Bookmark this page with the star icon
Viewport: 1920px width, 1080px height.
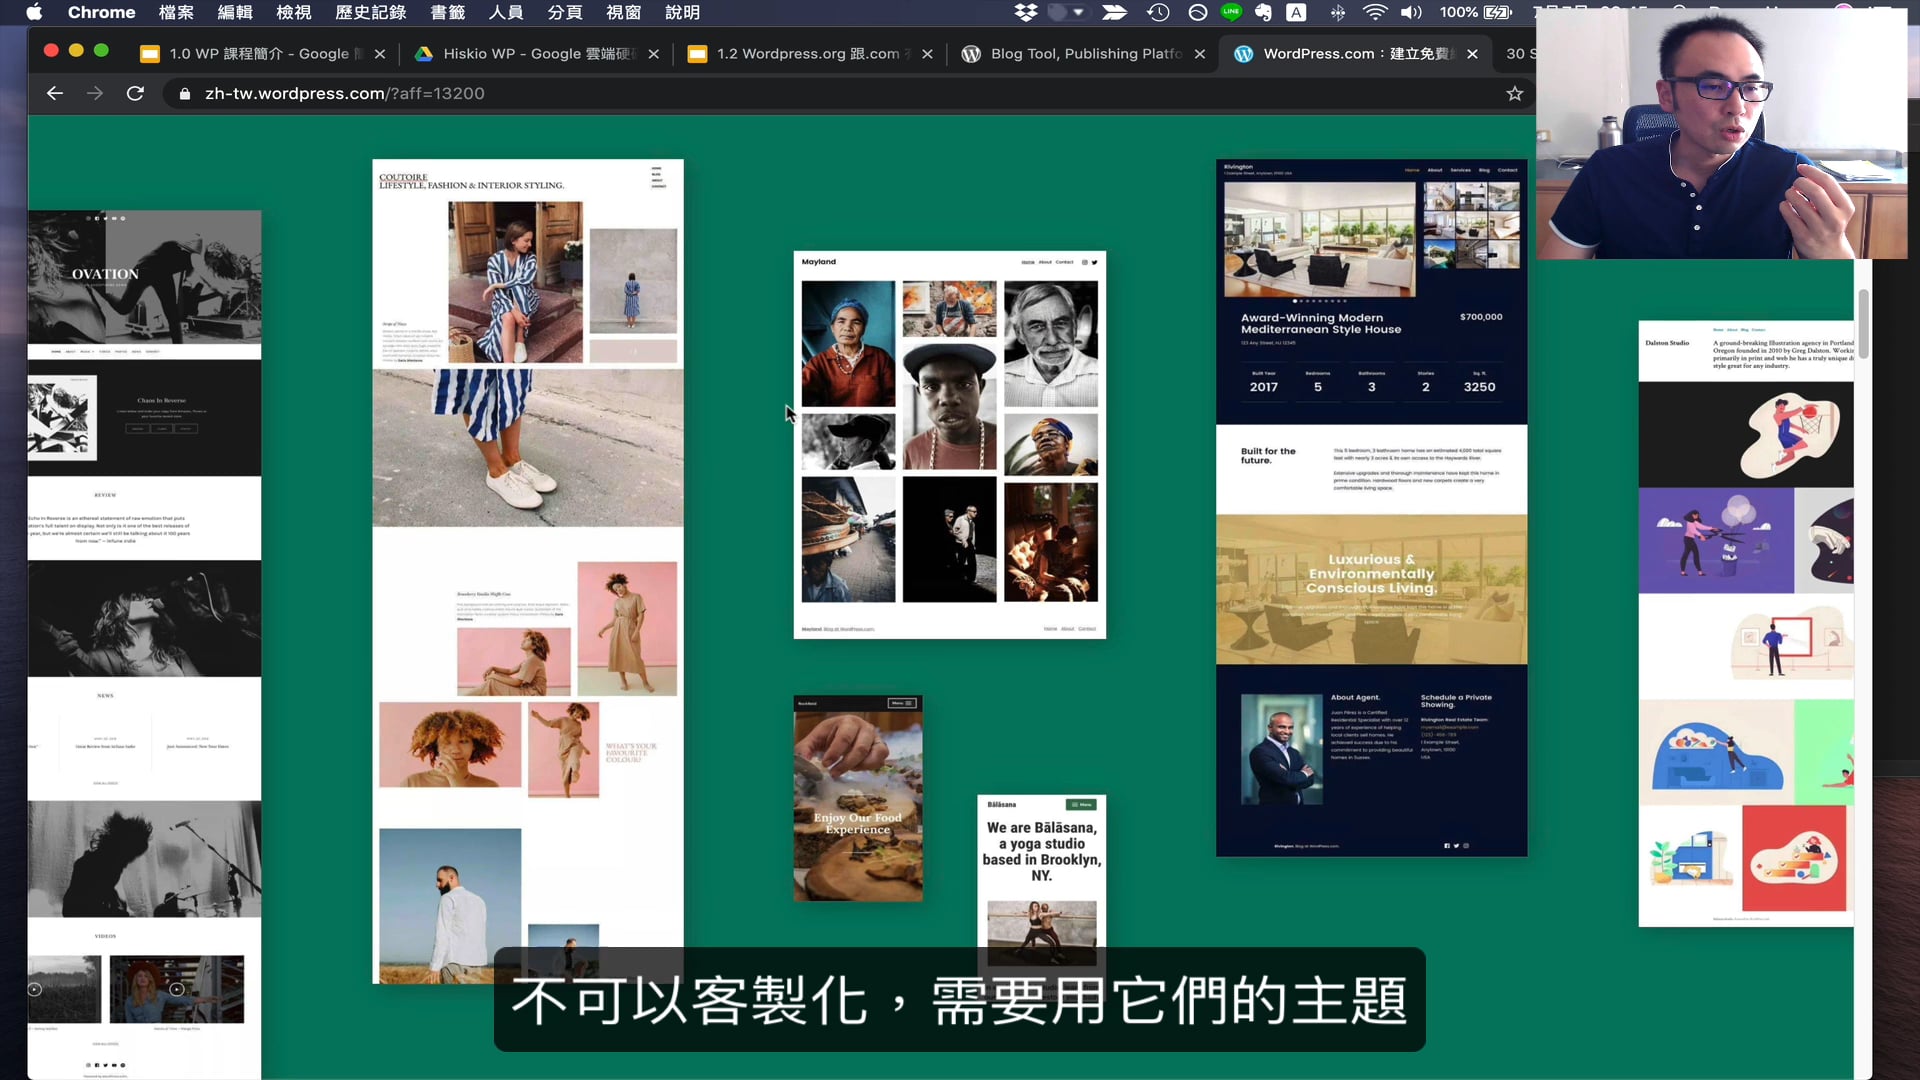coord(1514,93)
